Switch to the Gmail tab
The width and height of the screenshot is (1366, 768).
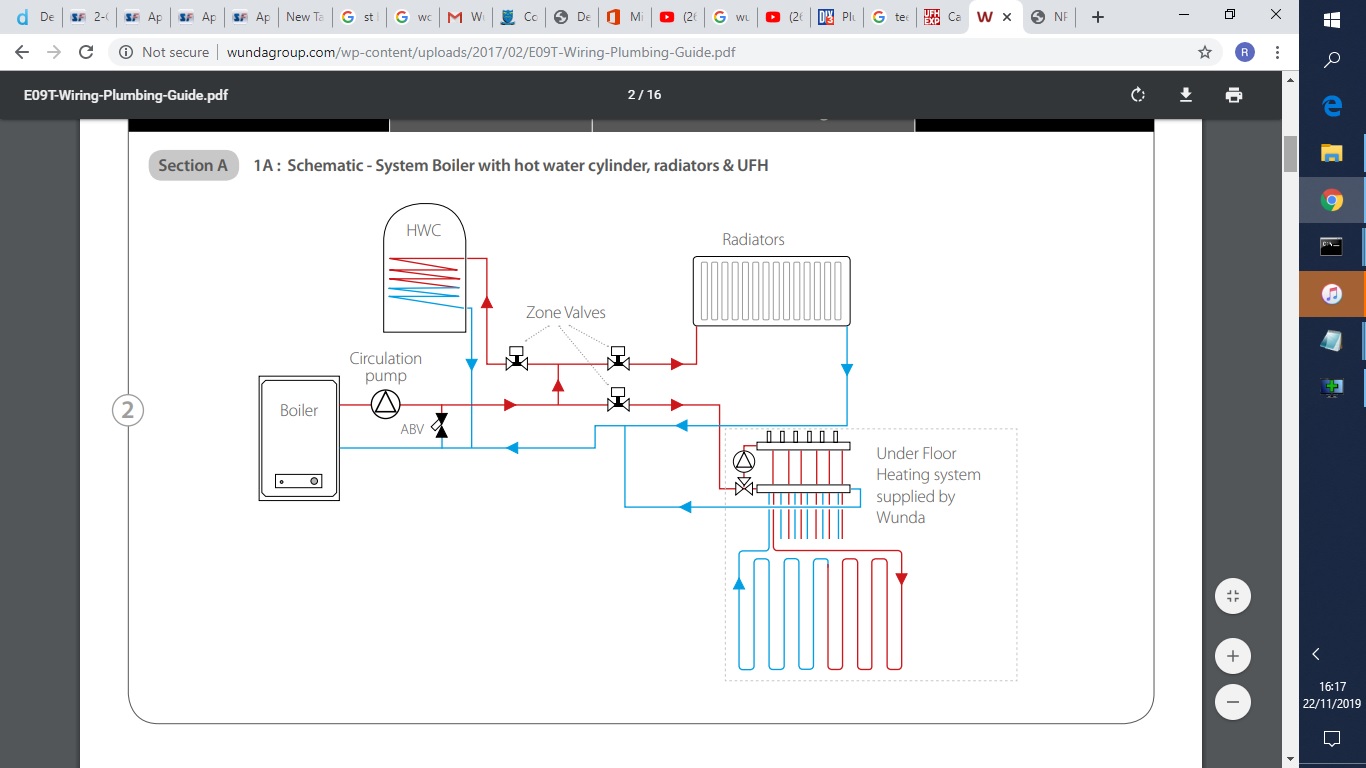coord(465,17)
